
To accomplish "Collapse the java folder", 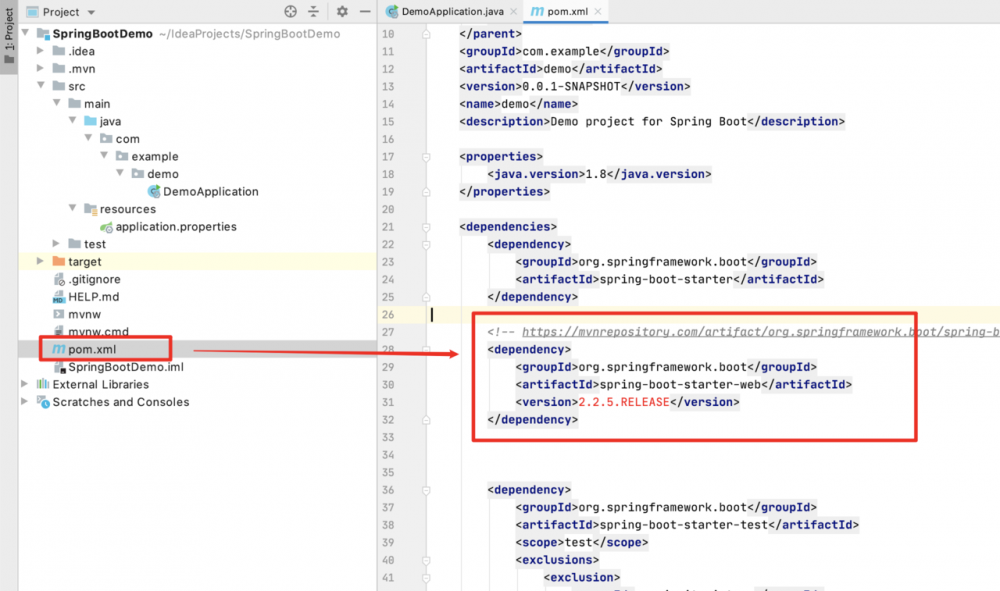I will pyautogui.click(x=73, y=120).
